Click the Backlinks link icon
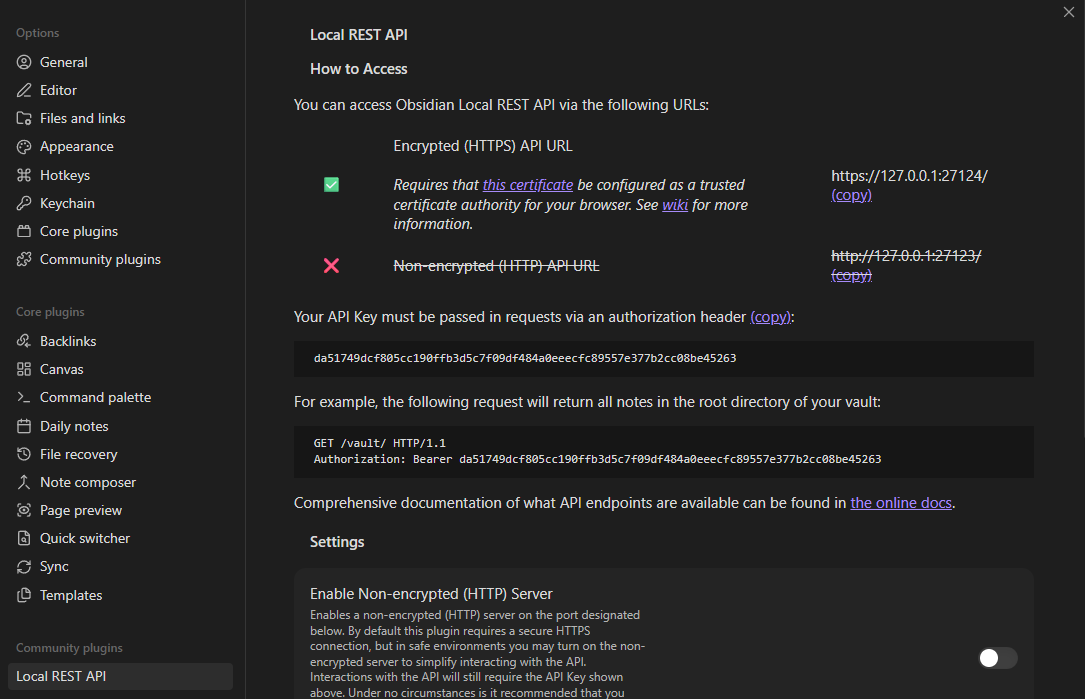This screenshot has height=699, width=1085. [x=24, y=341]
